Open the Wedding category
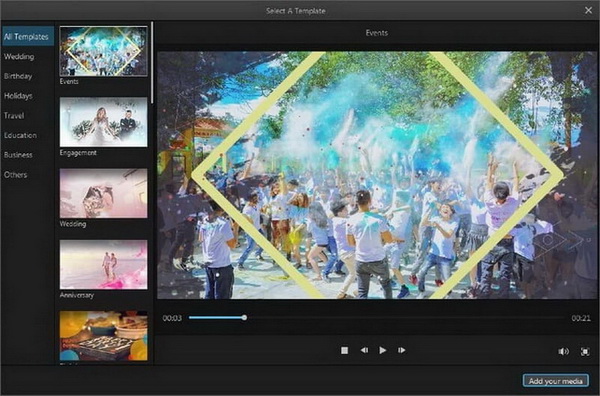600x396 pixels. pos(19,57)
